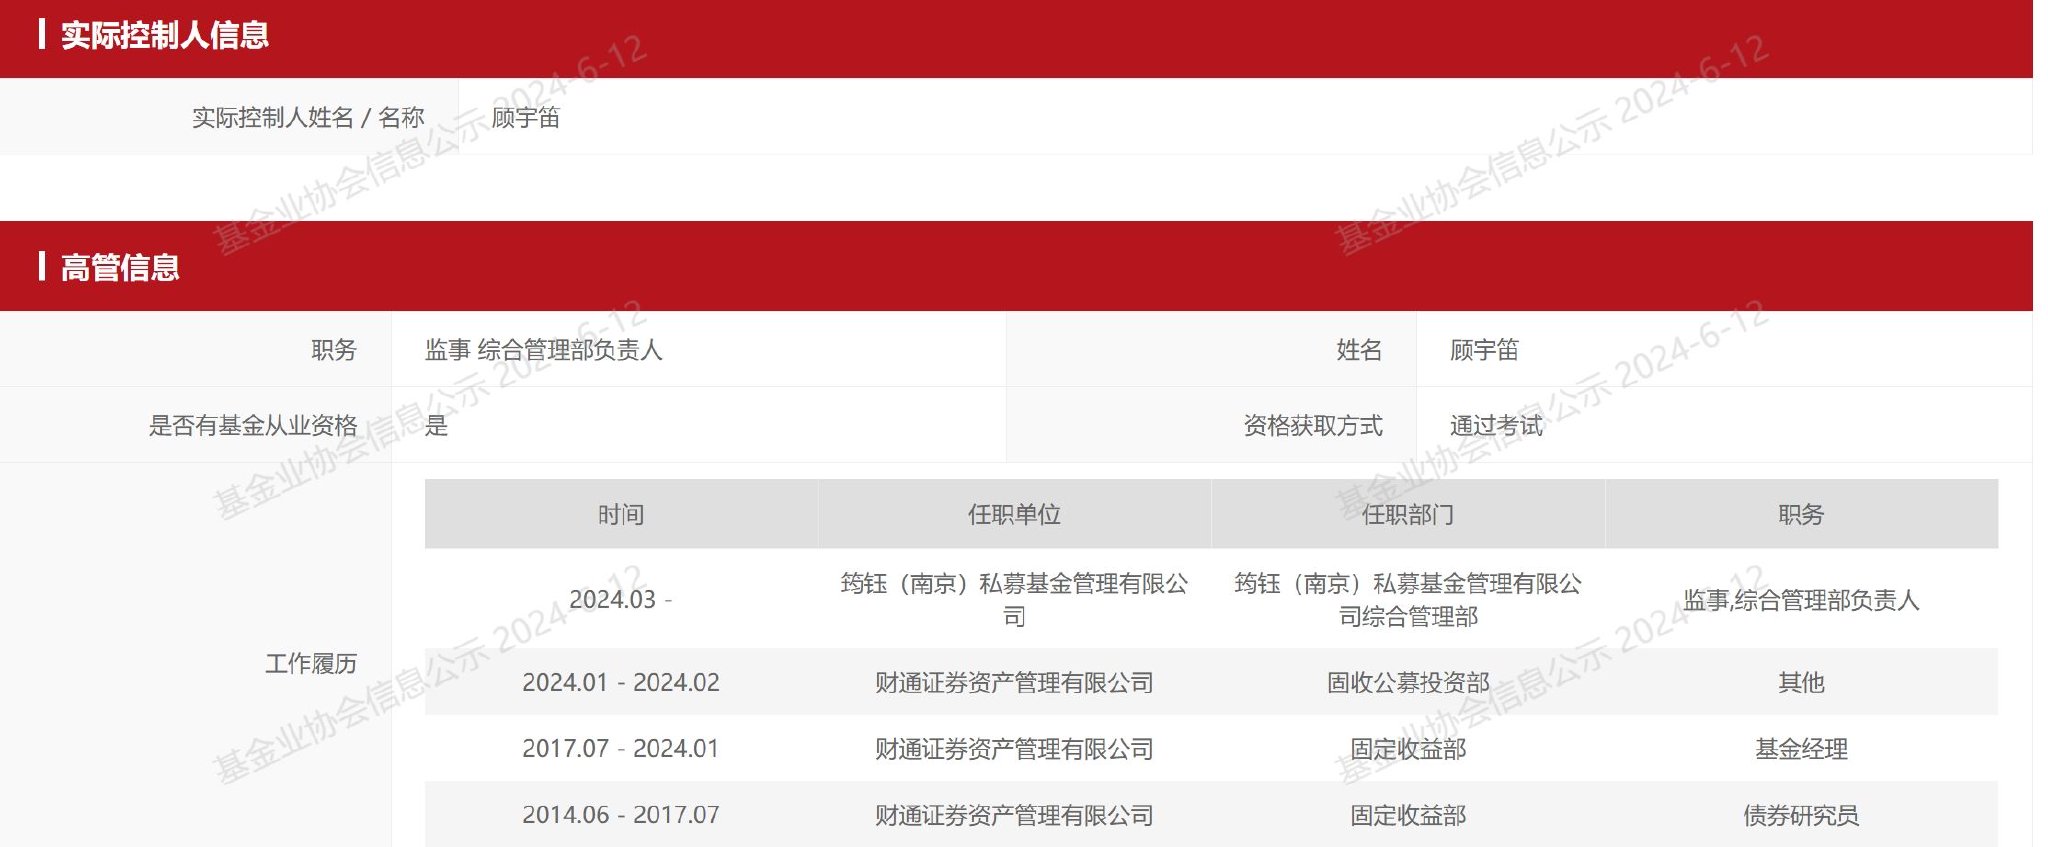Select the 通过考试 value
Screen dimensions: 2048x847
click(1497, 426)
